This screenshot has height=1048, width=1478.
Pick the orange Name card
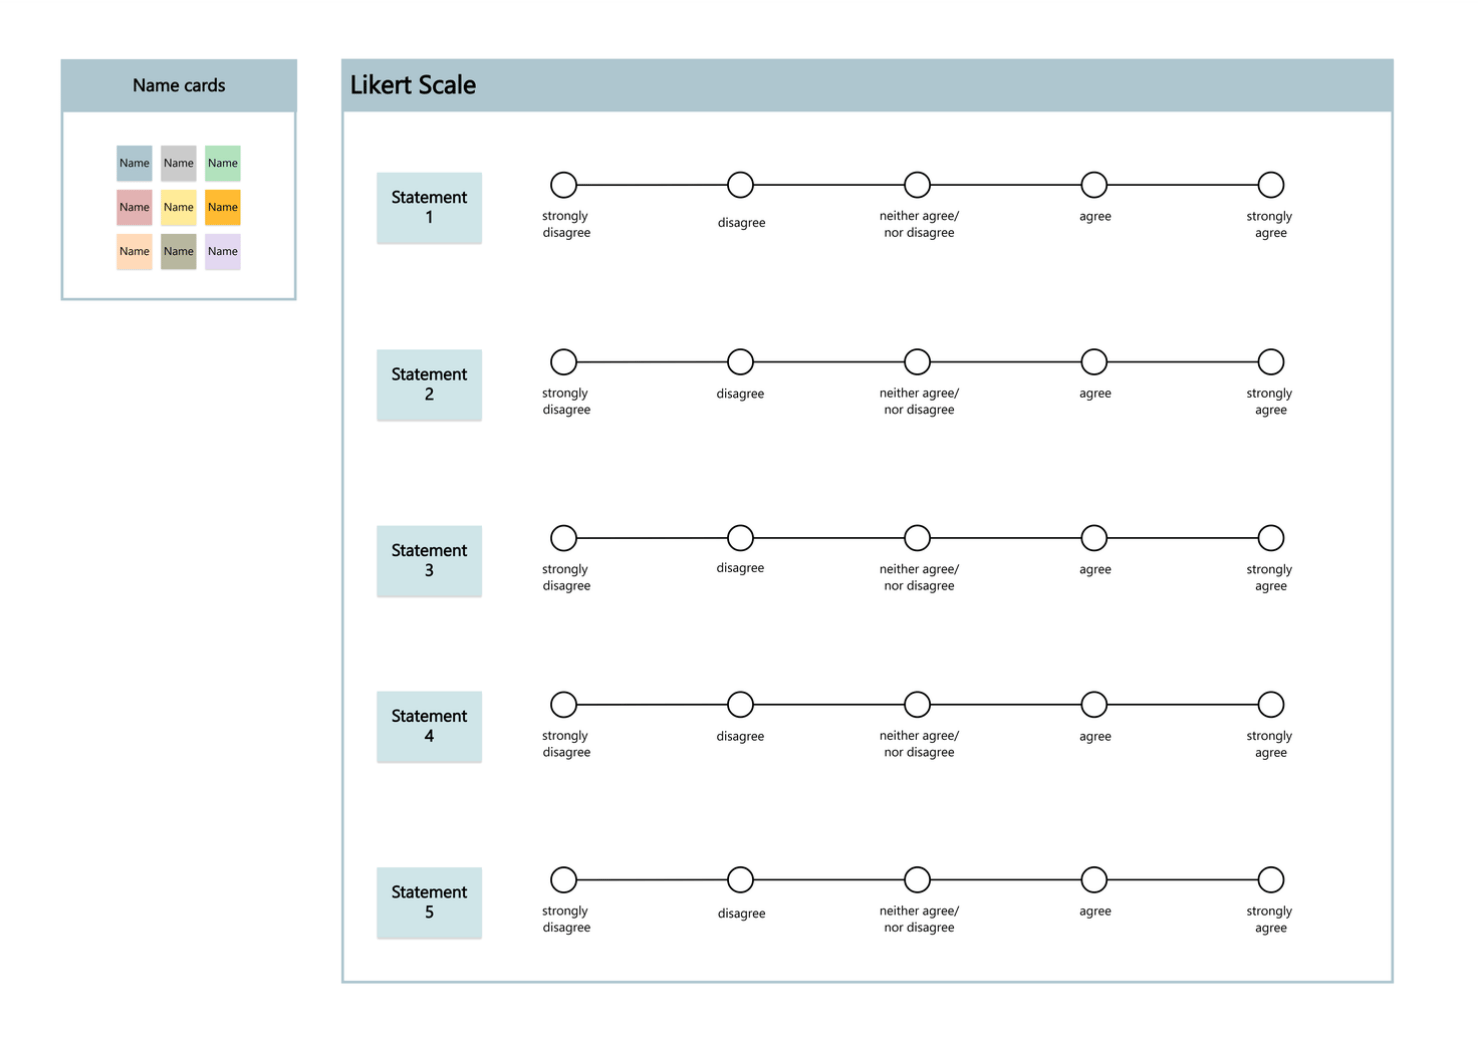pos(223,207)
